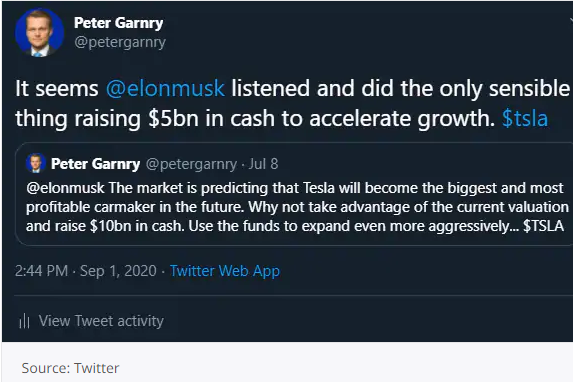Open Peter Garnry's large profile avatar

pos(39,32)
